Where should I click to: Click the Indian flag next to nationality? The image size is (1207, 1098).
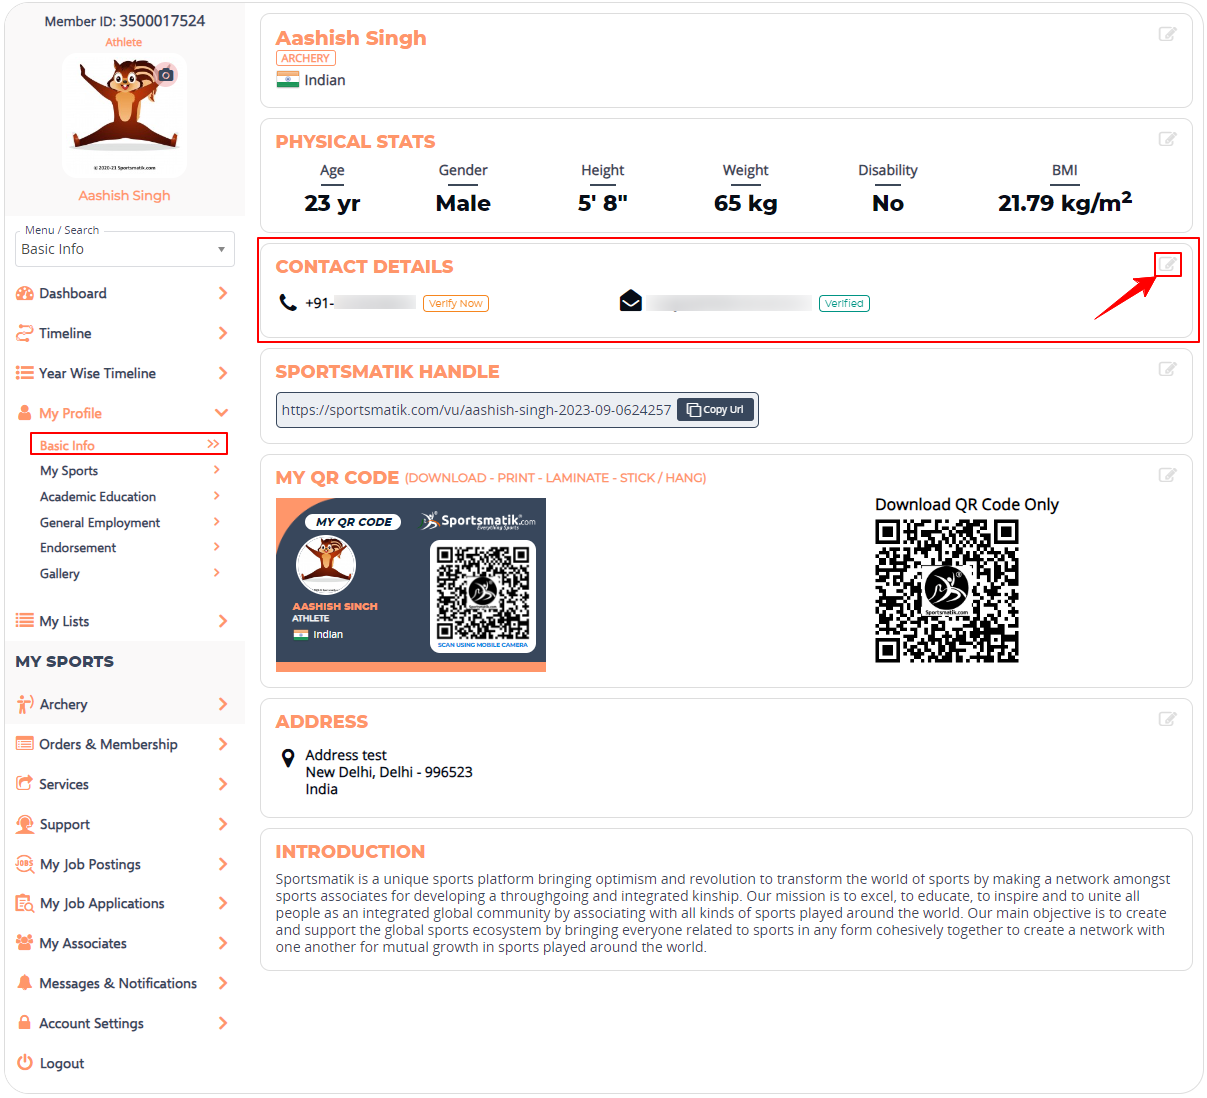click(x=288, y=80)
